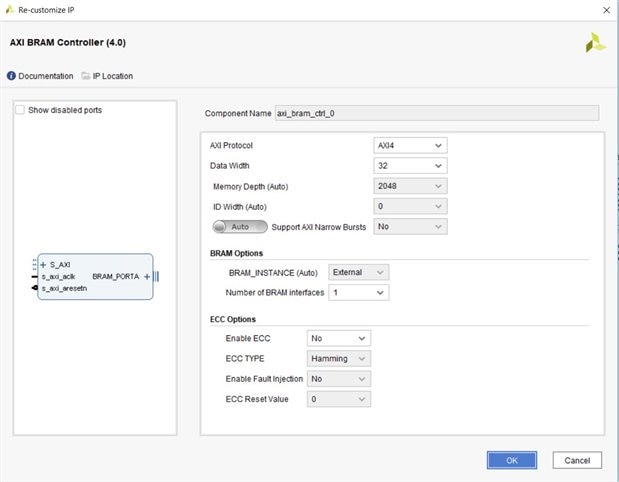
Task: Close the Re-customize IP dialog
Action: coord(603,9)
